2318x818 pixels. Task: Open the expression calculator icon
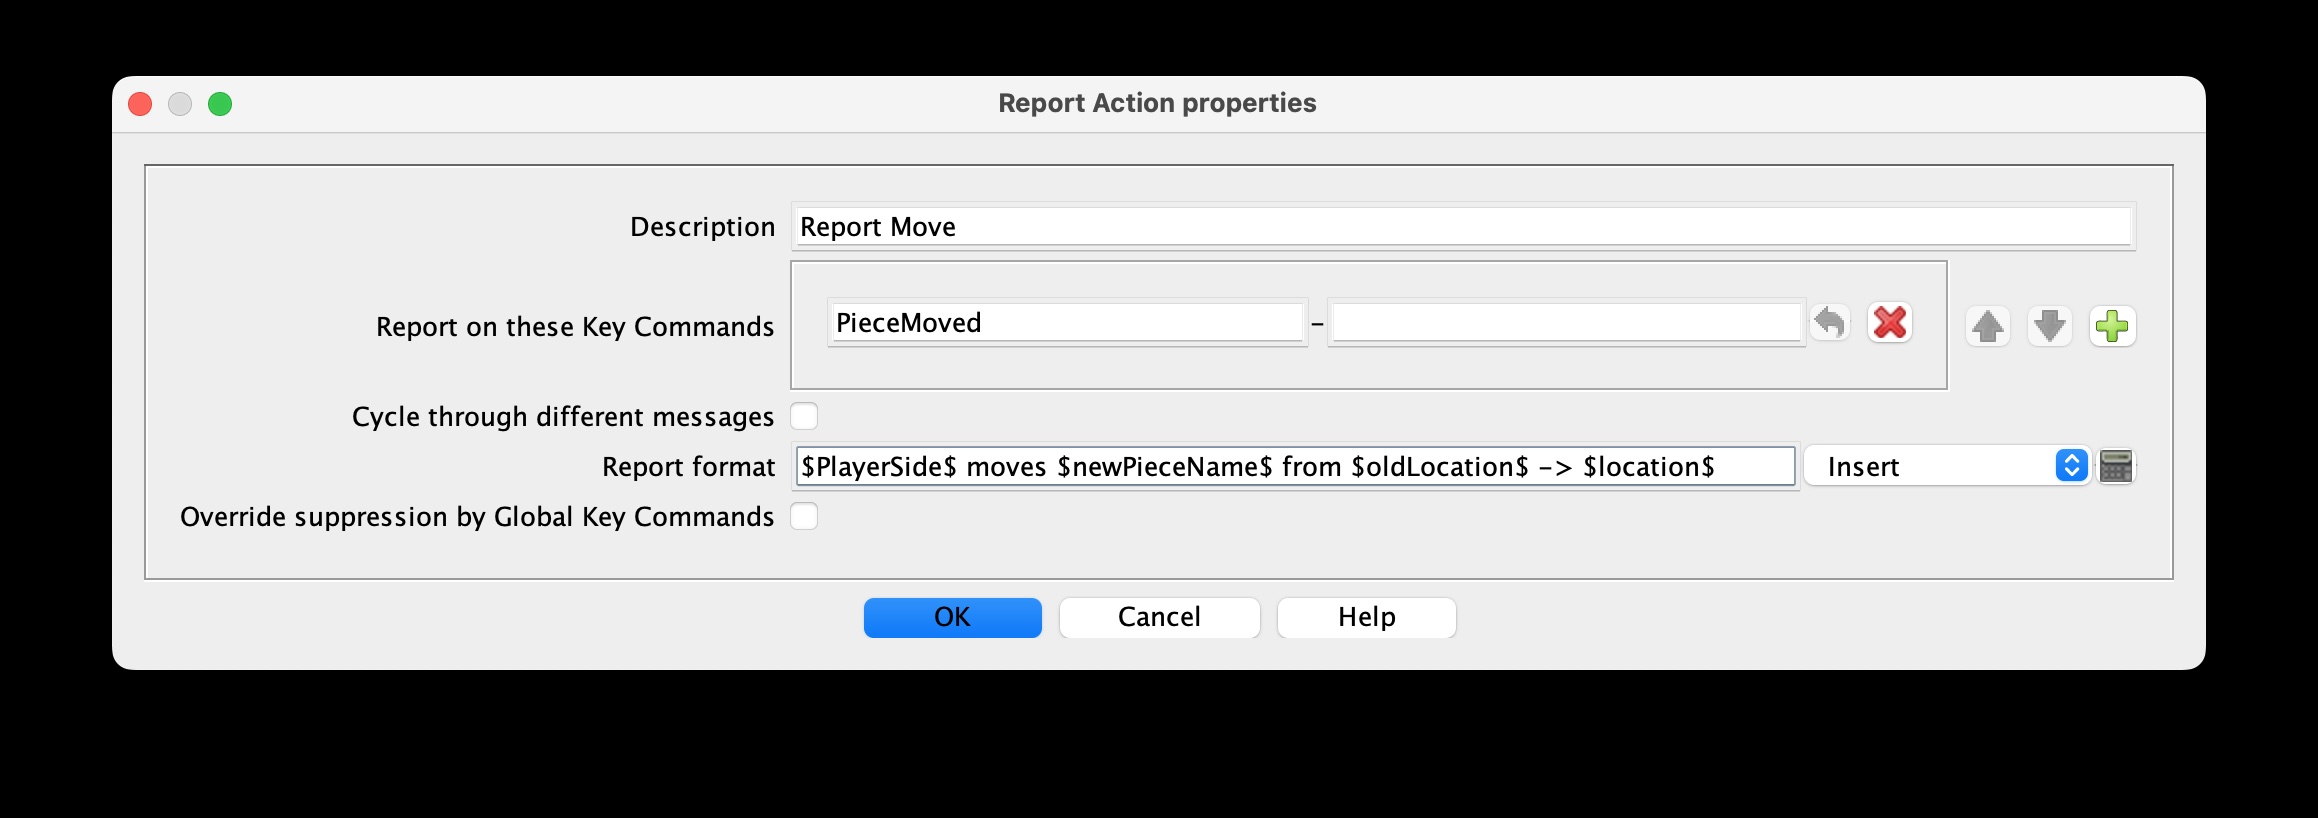tap(2116, 466)
